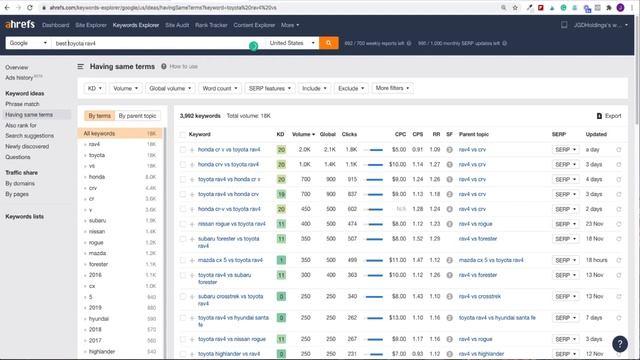This screenshot has height=360, width=640.
Task: Open Content Explorer in top navigation
Action: click(254, 25)
